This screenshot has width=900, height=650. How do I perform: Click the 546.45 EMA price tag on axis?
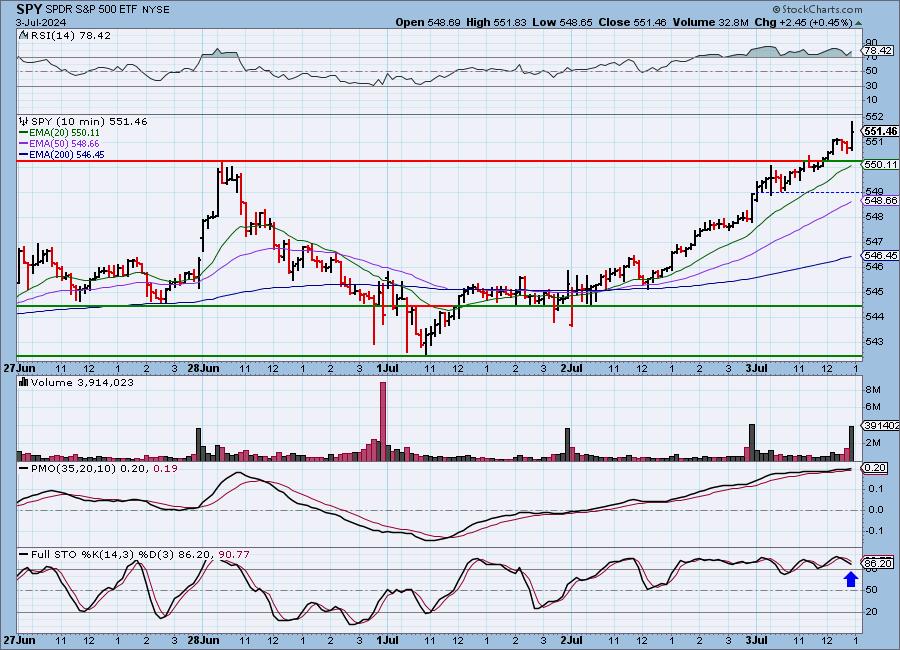pos(880,256)
